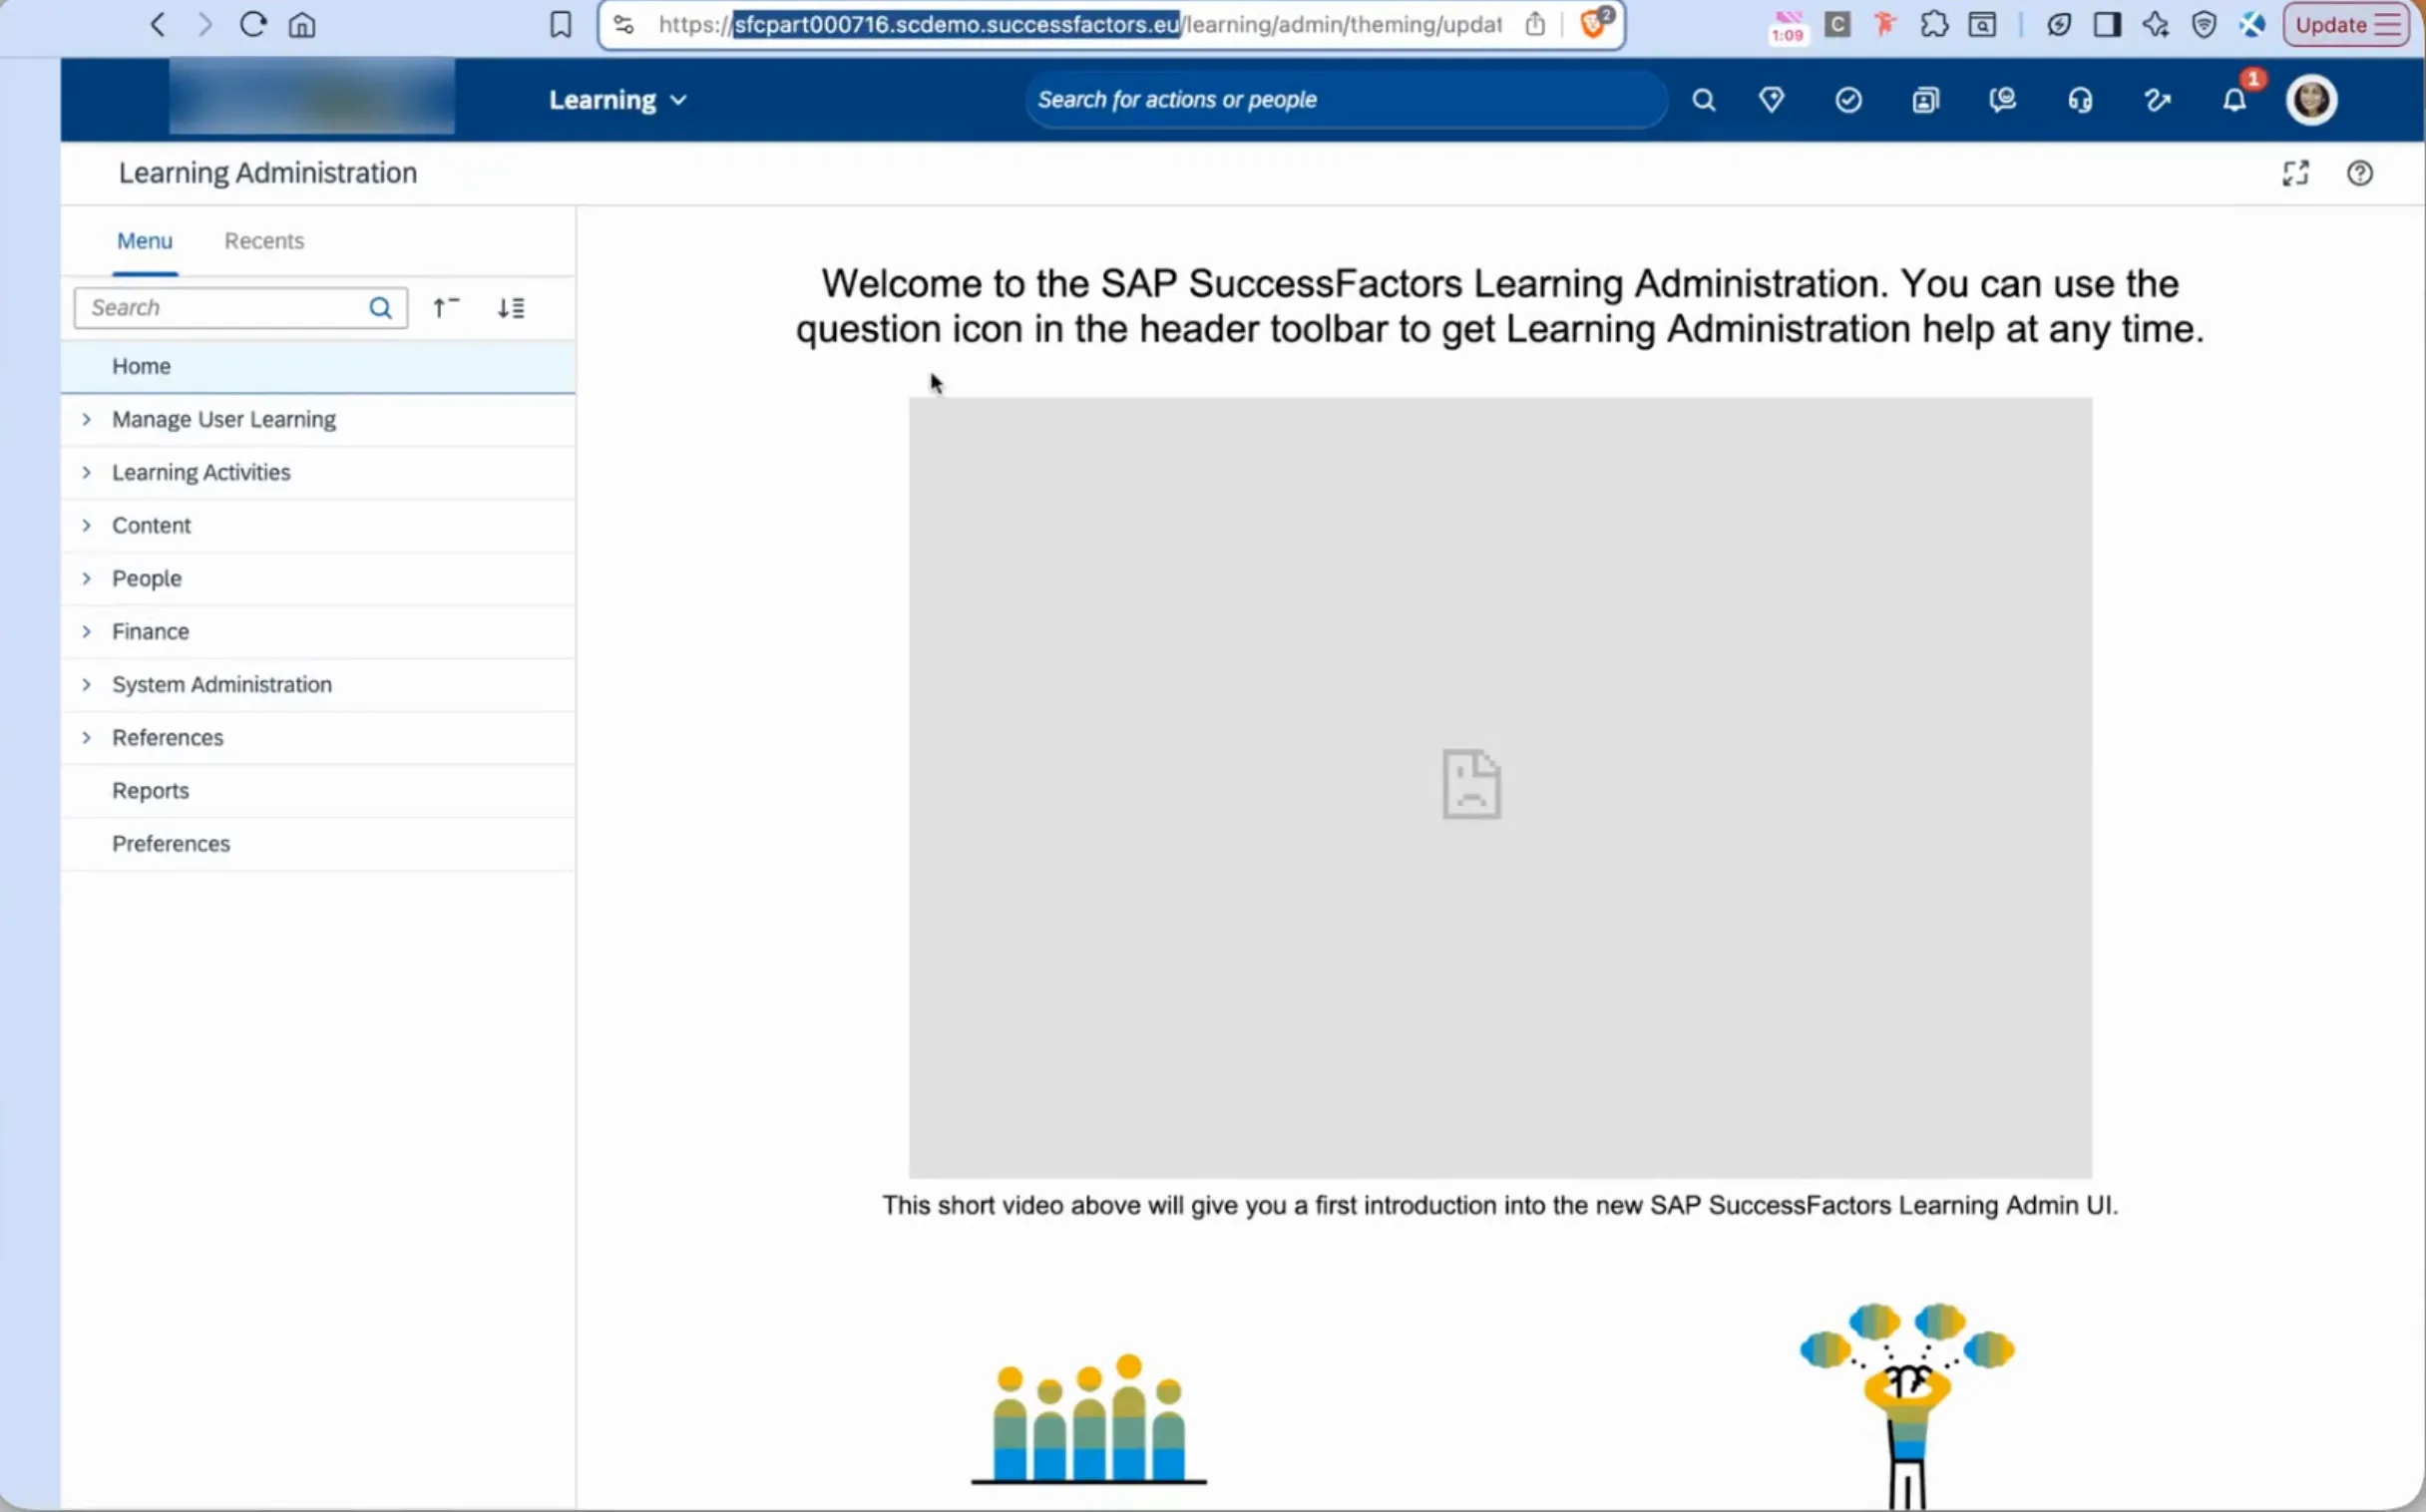Focus the 'Search for actions or people' box

[1345, 100]
